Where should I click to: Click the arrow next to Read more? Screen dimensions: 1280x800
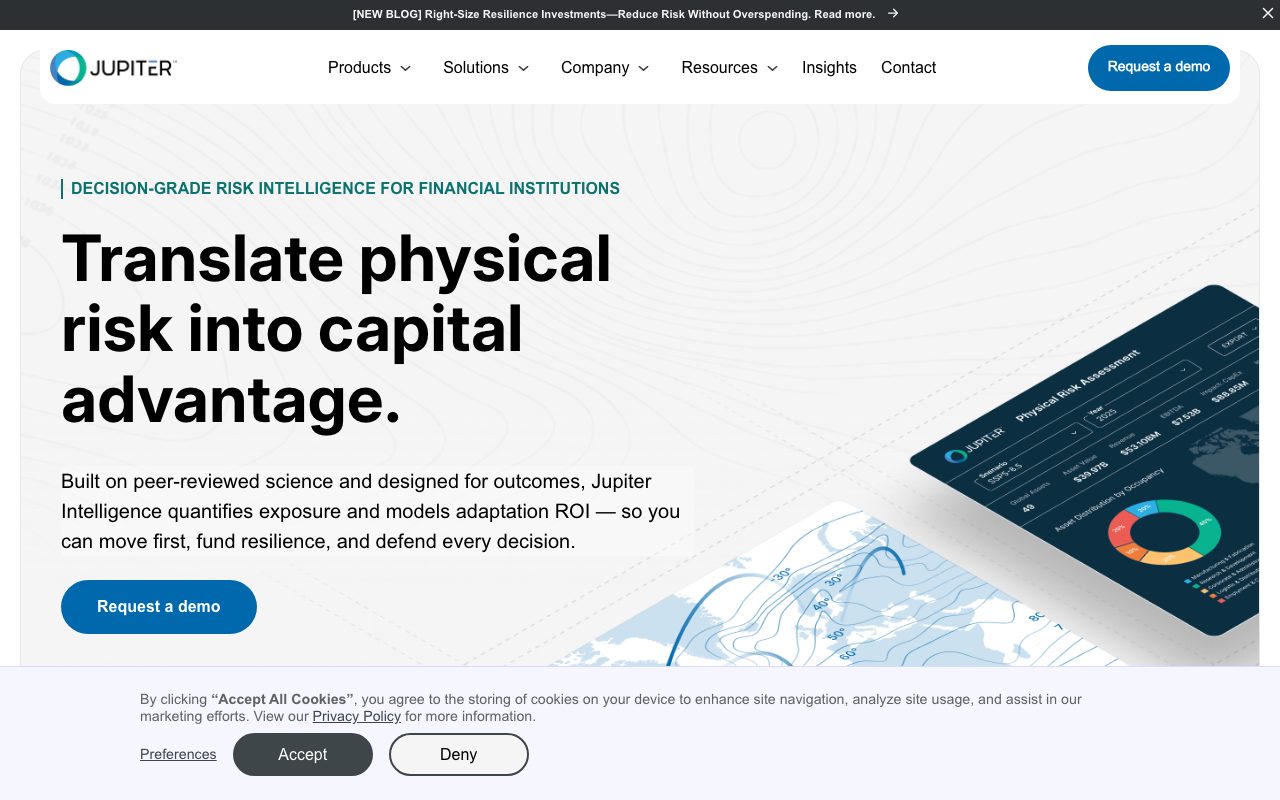pyautogui.click(x=893, y=13)
